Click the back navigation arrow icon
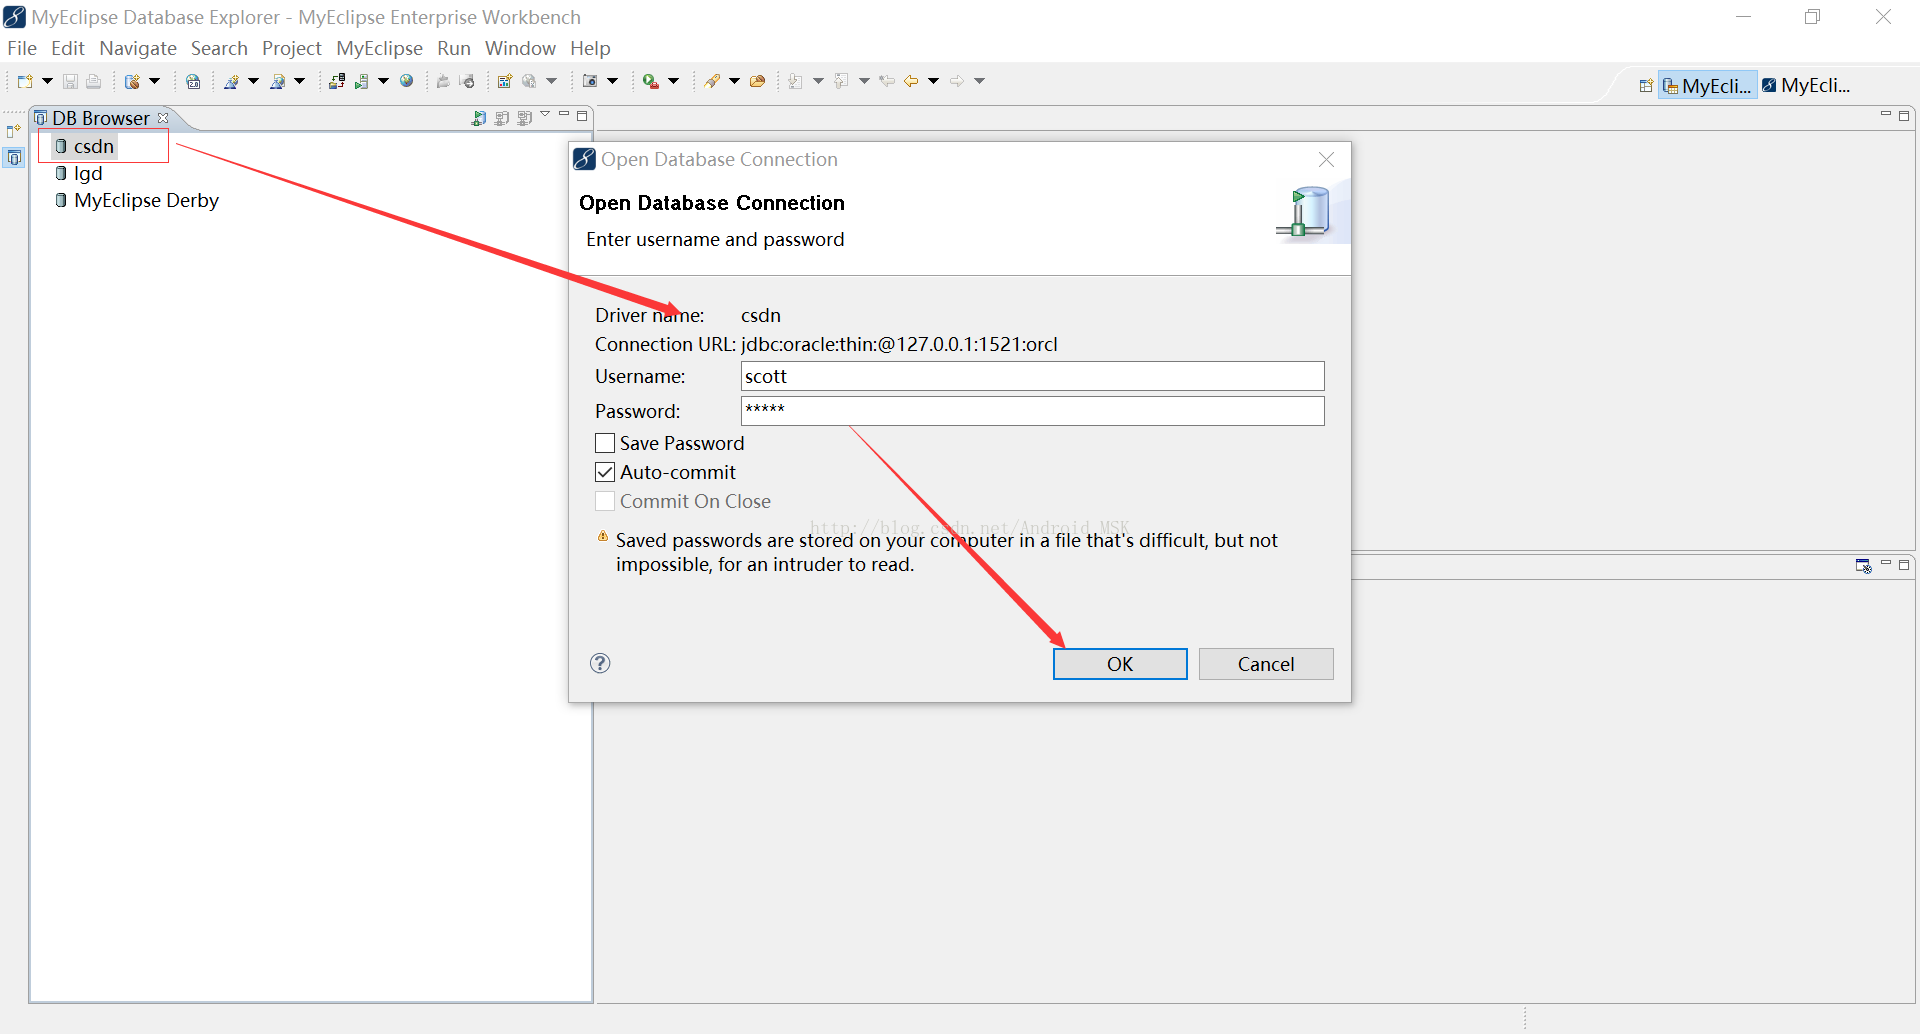The image size is (1920, 1034). click(x=911, y=82)
